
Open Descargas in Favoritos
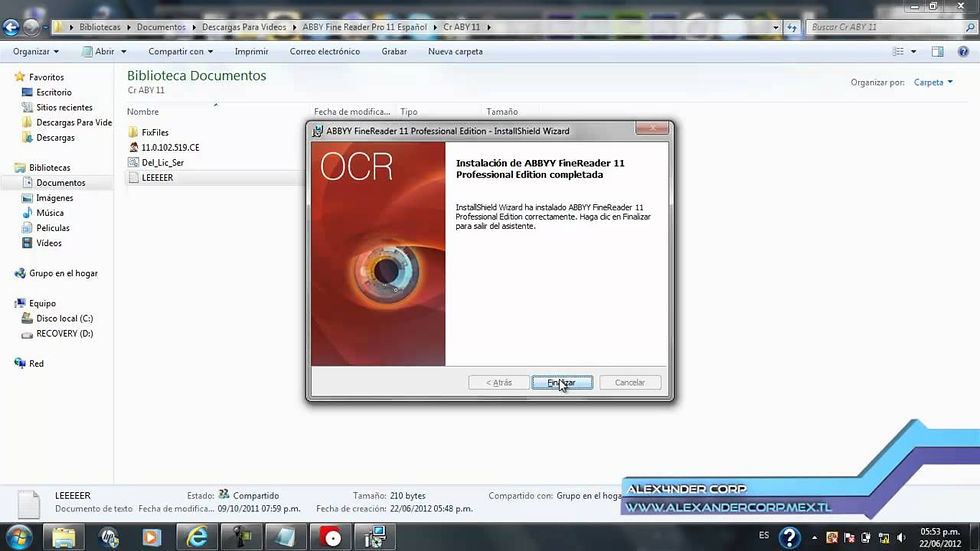pos(55,137)
